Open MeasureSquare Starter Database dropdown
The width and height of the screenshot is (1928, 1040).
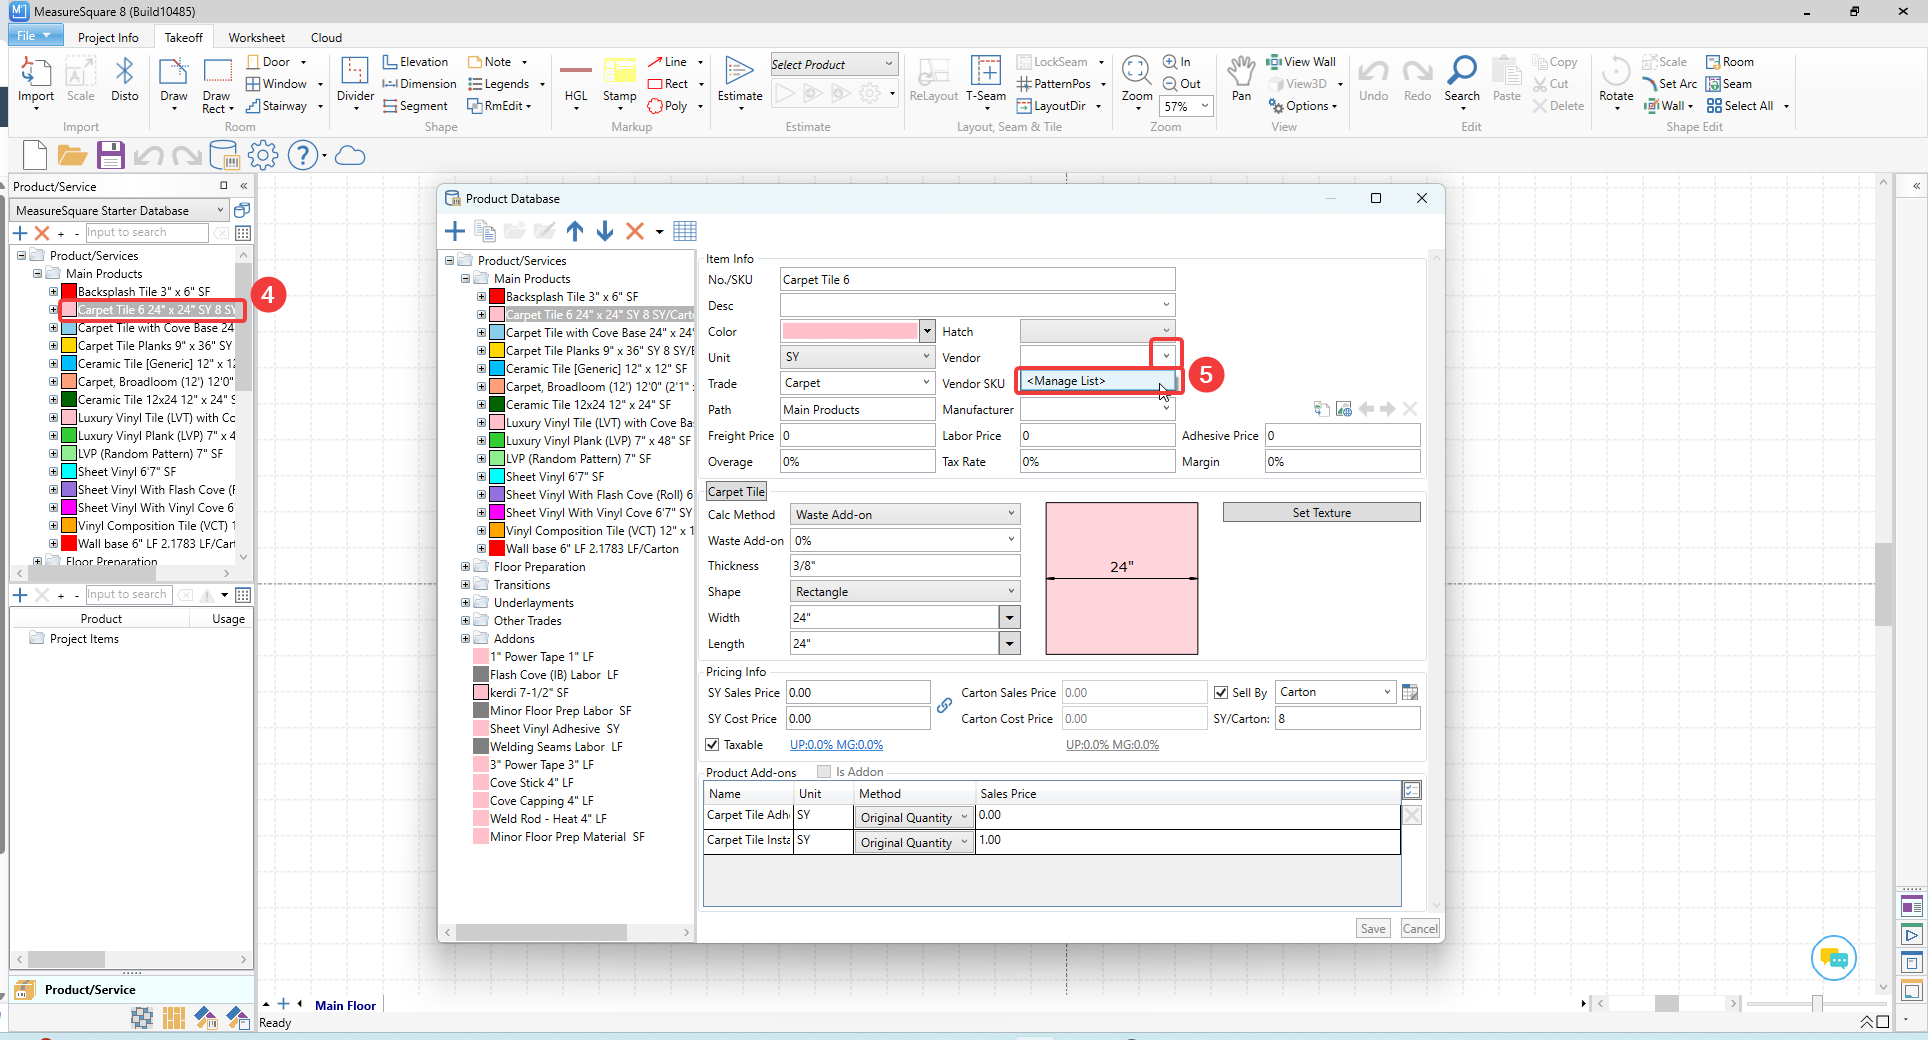119,211
